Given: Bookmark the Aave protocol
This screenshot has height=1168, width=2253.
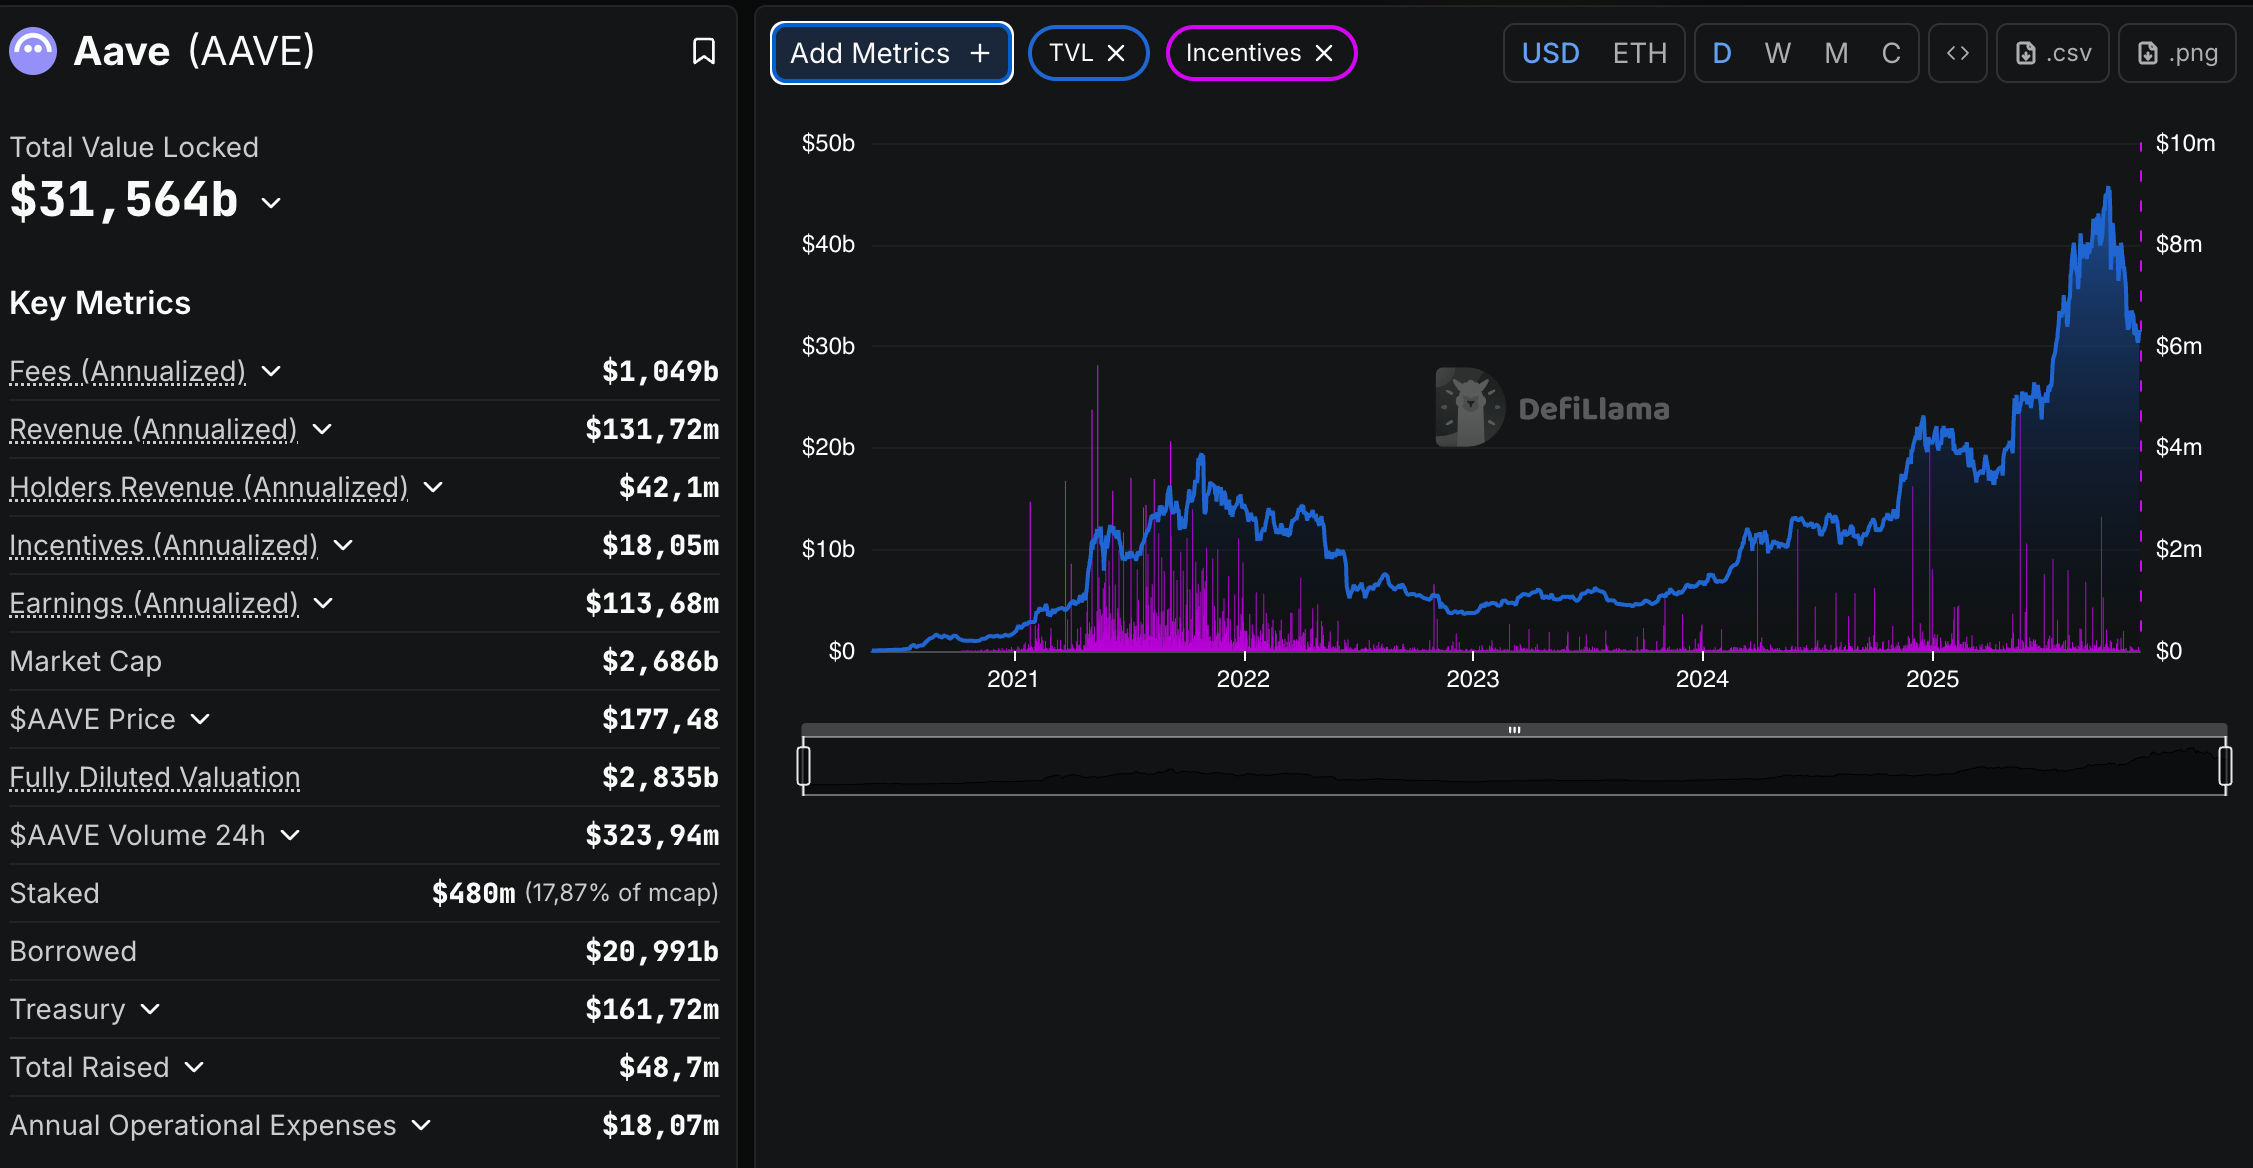Looking at the screenshot, I should (x=703, y=51).
